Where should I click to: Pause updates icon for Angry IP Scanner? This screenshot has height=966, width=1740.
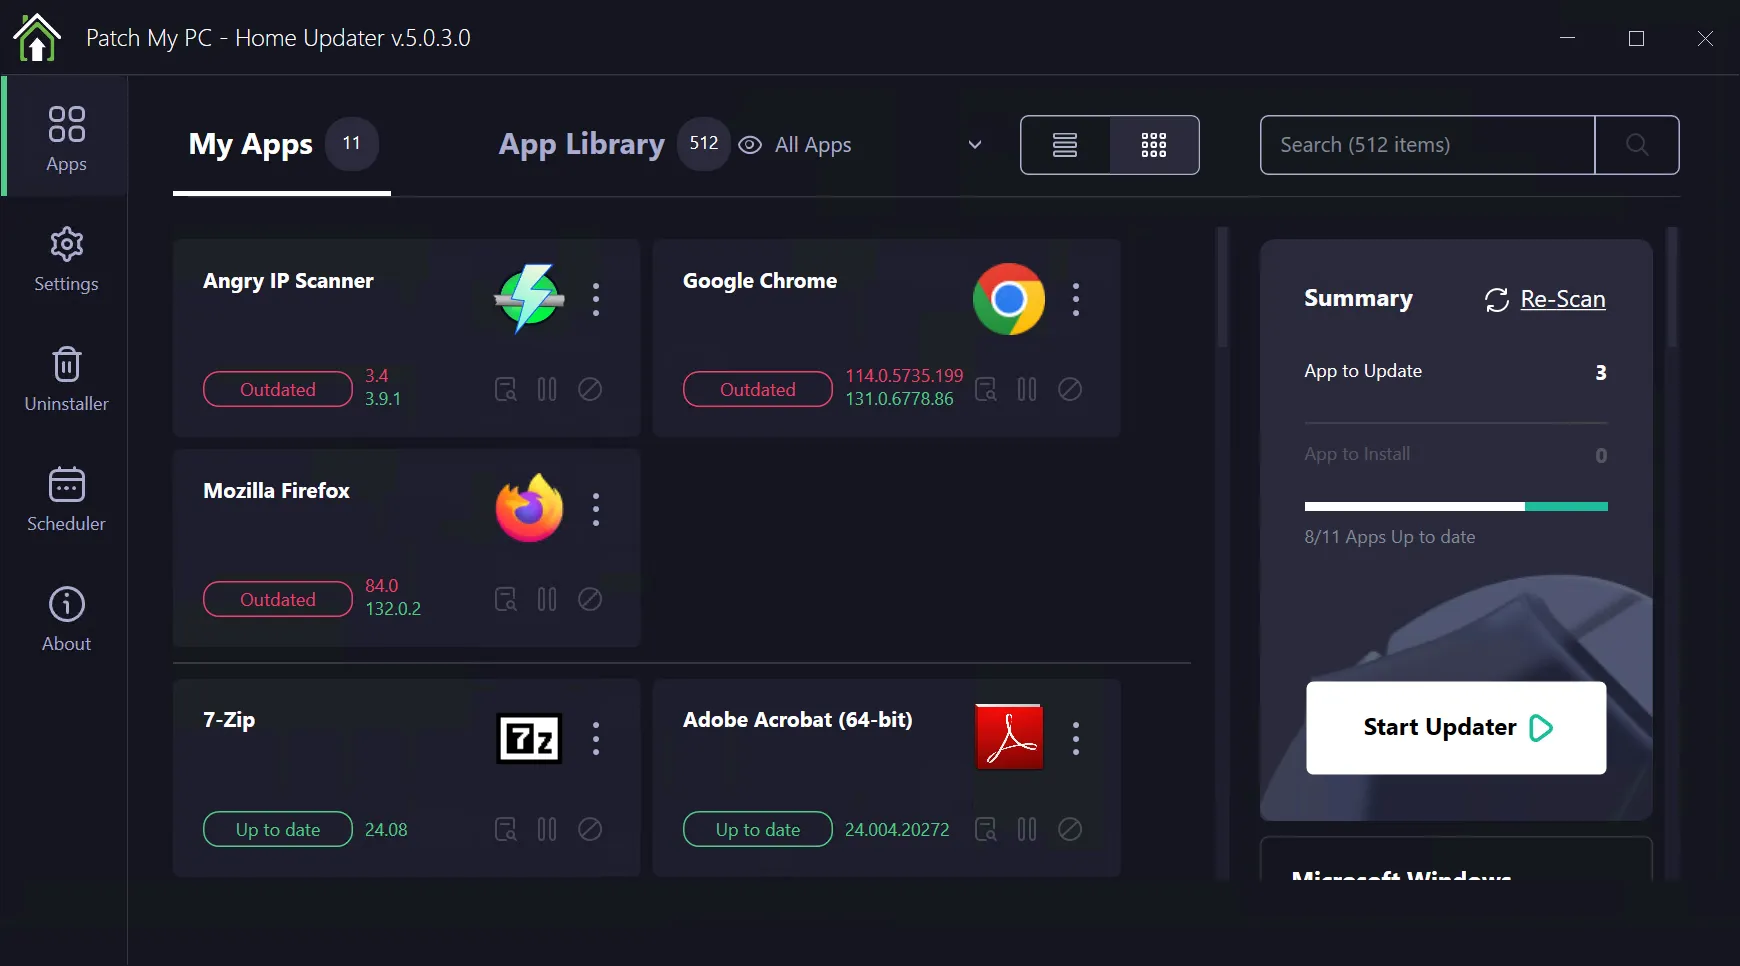547,389
